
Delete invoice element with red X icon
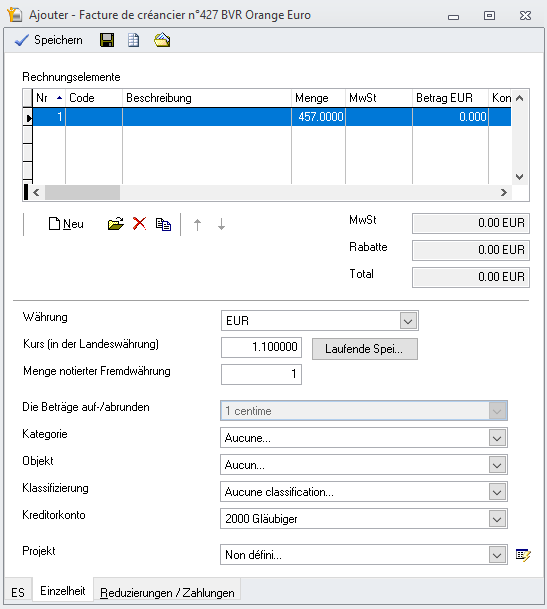(139, 224)
